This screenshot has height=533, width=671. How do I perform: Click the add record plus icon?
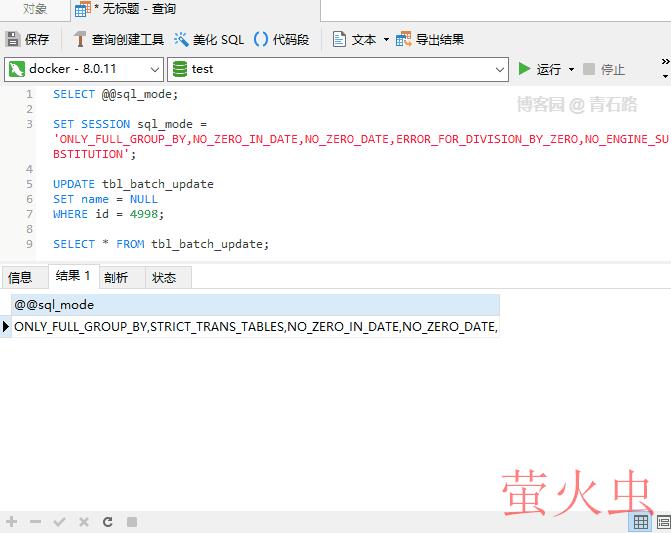click(12, 522)
